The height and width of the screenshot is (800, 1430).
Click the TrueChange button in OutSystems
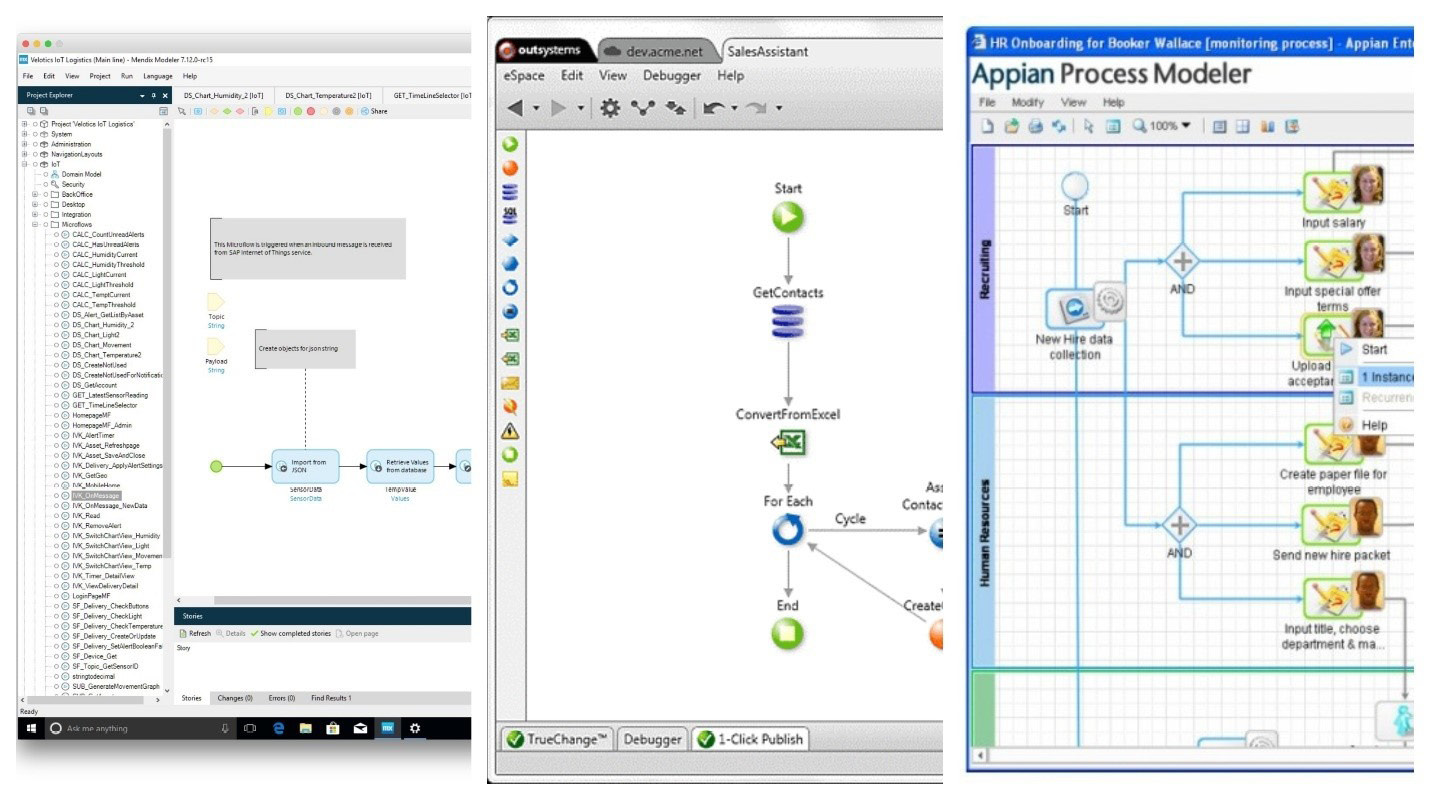pos(557,739)
